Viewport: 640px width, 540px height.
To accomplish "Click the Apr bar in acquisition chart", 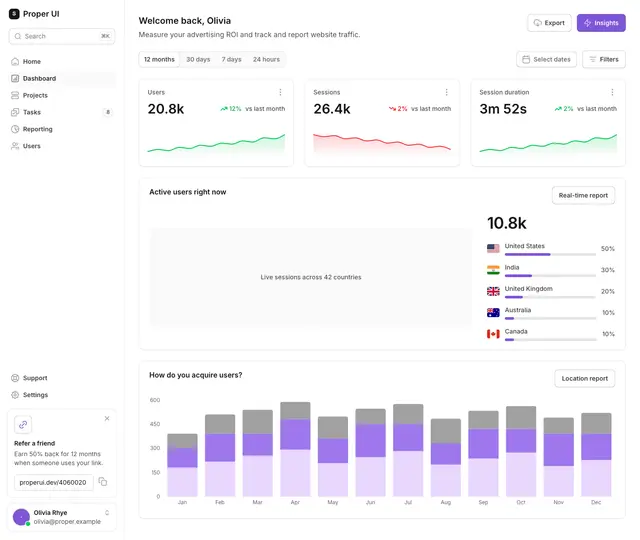I will click(x=295, y=449).
